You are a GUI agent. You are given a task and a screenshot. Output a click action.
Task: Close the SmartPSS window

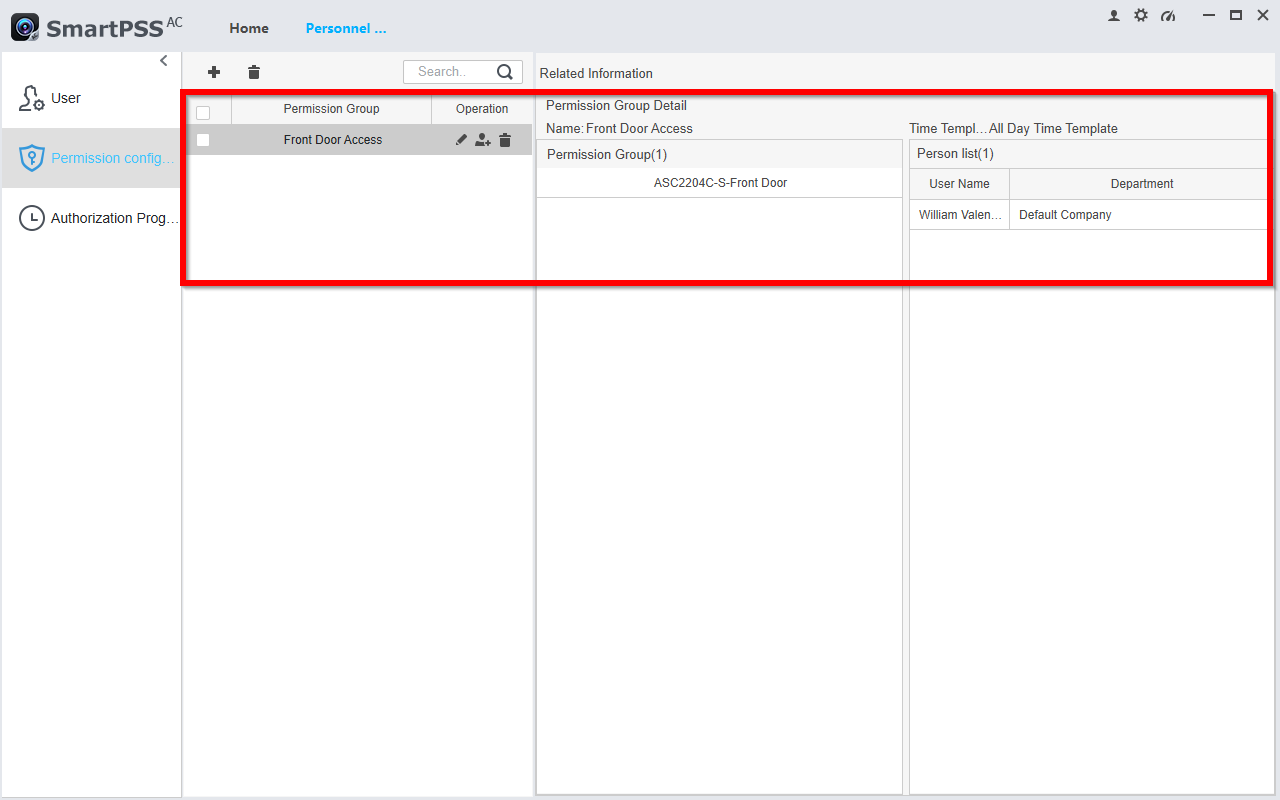(1263, 16)
